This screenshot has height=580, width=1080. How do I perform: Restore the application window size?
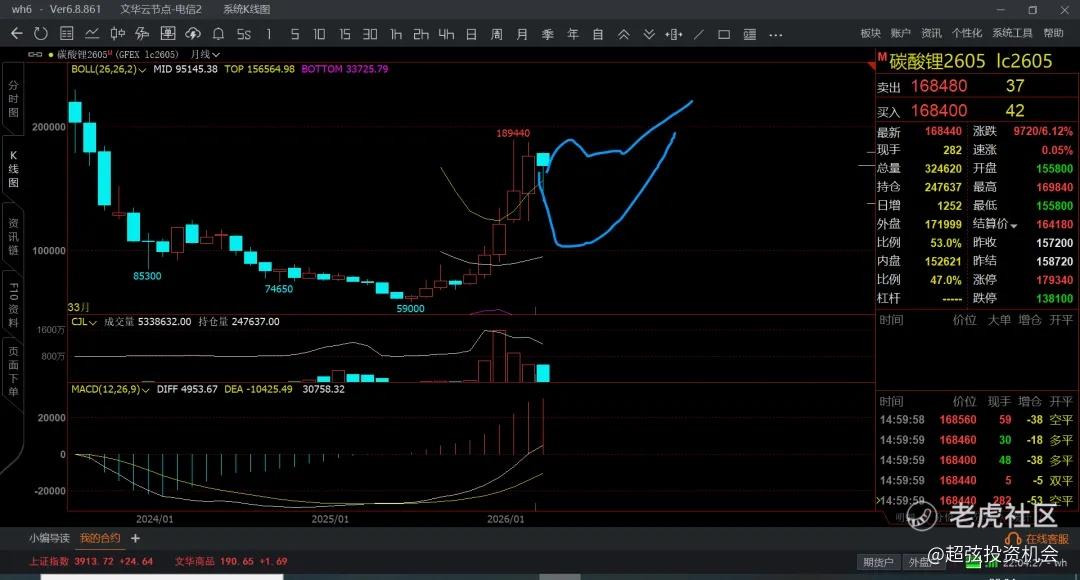pos(1032,10)
